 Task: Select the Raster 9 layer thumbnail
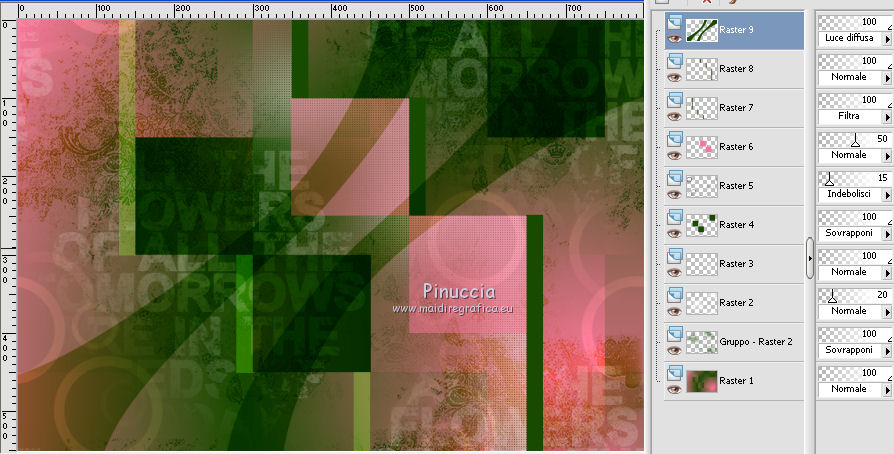701,30
